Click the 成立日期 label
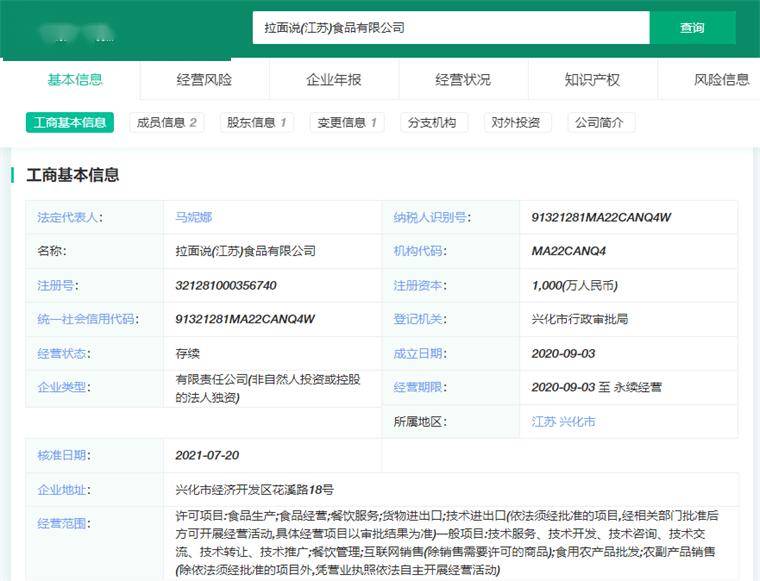The height and width of the screenshot is (581, 760). 420,353
